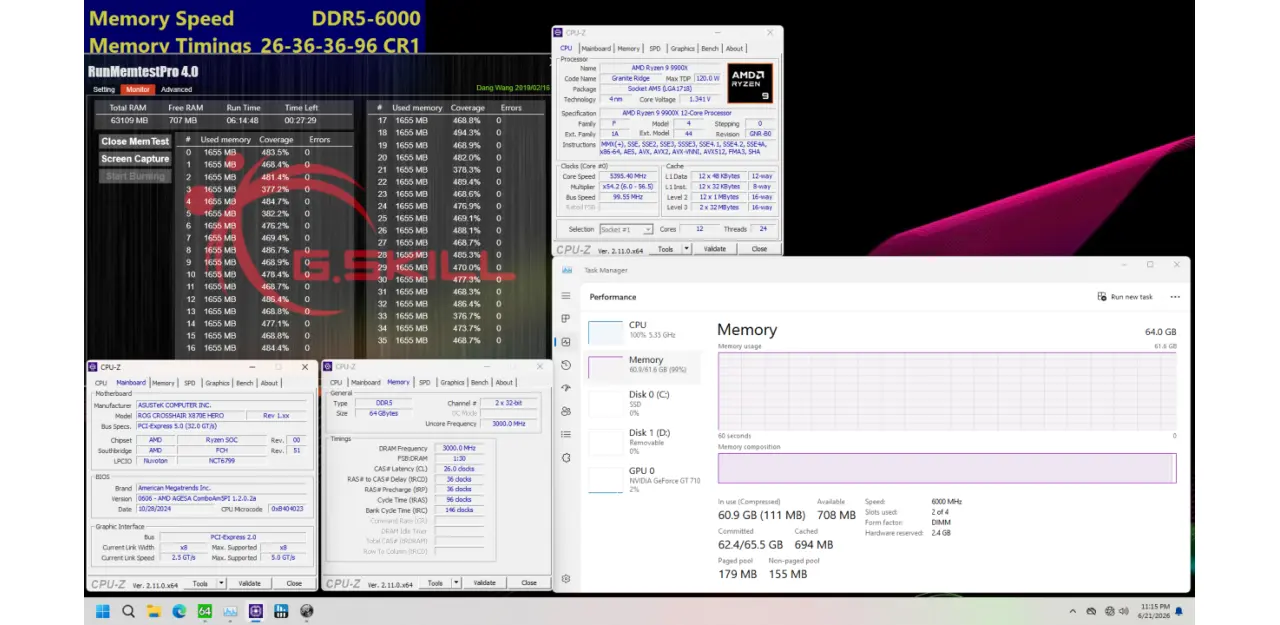The image size is (1280, 625).
Task: Open Users page in Task Manager sidebar
Action: click(x=566, y=411)
